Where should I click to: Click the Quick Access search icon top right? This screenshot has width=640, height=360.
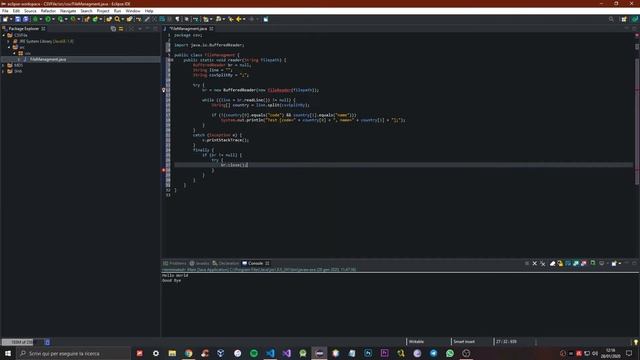tap(611, 19)
